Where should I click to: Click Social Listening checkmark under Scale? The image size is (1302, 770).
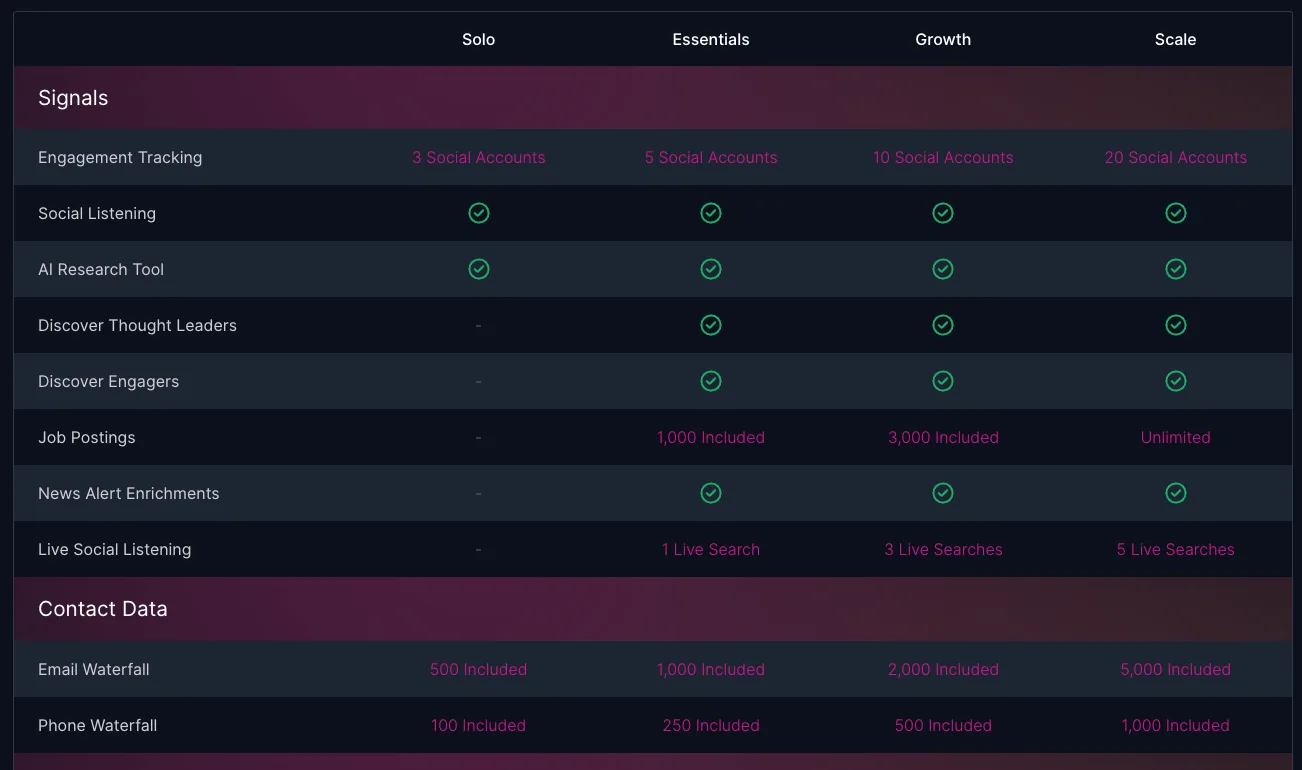click(x=1176, y=213)
